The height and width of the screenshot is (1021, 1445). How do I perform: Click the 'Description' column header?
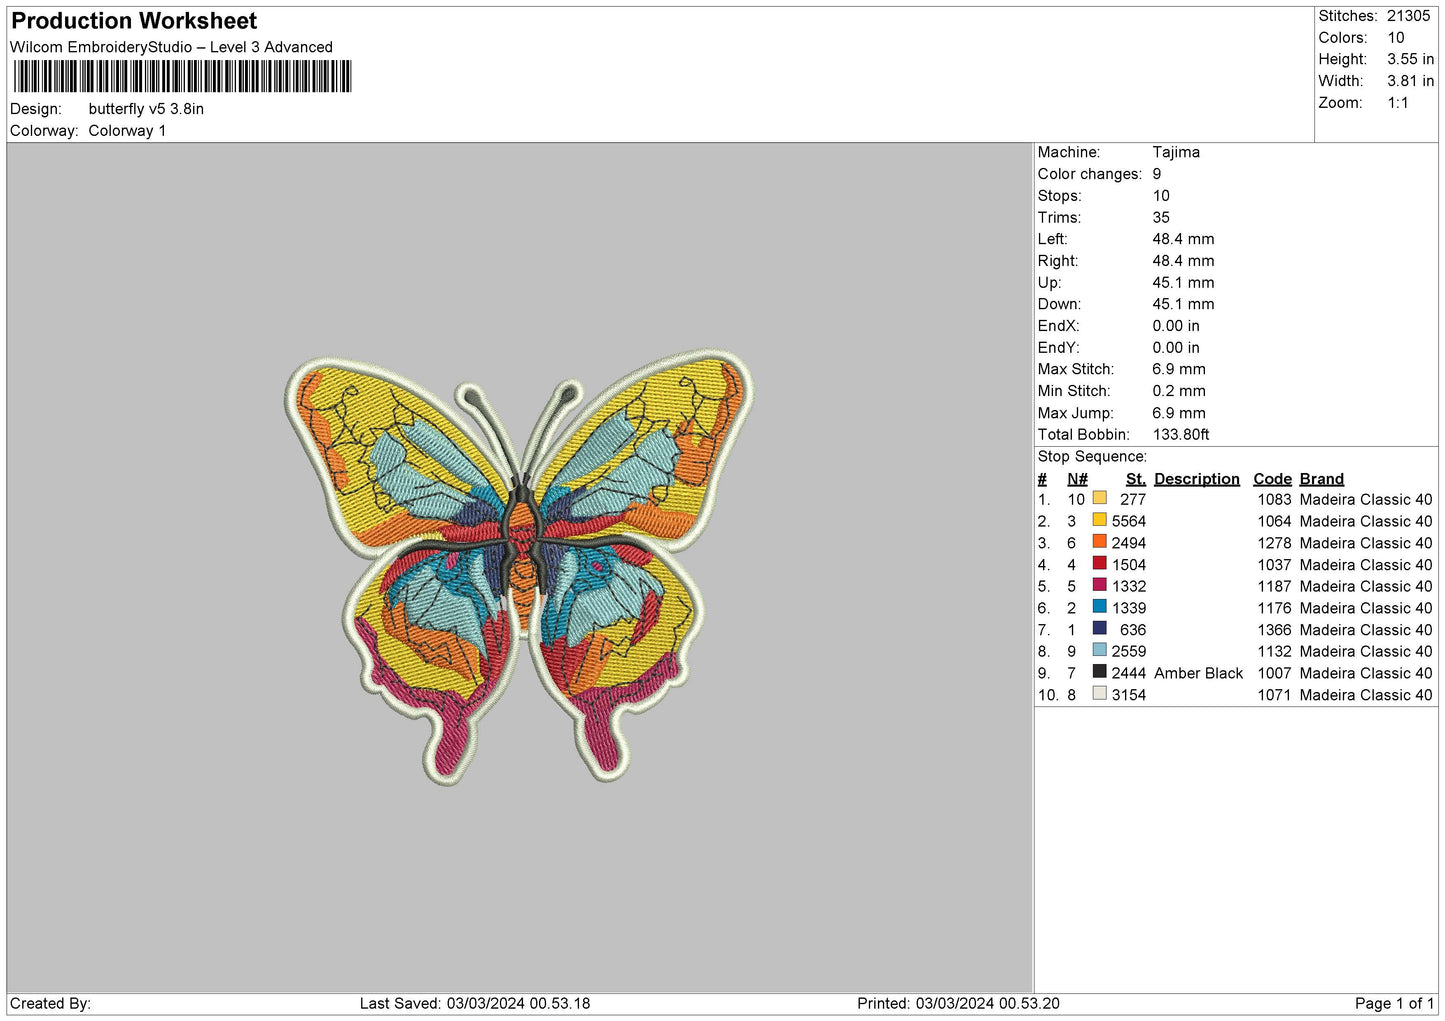tap(1196, 479)
